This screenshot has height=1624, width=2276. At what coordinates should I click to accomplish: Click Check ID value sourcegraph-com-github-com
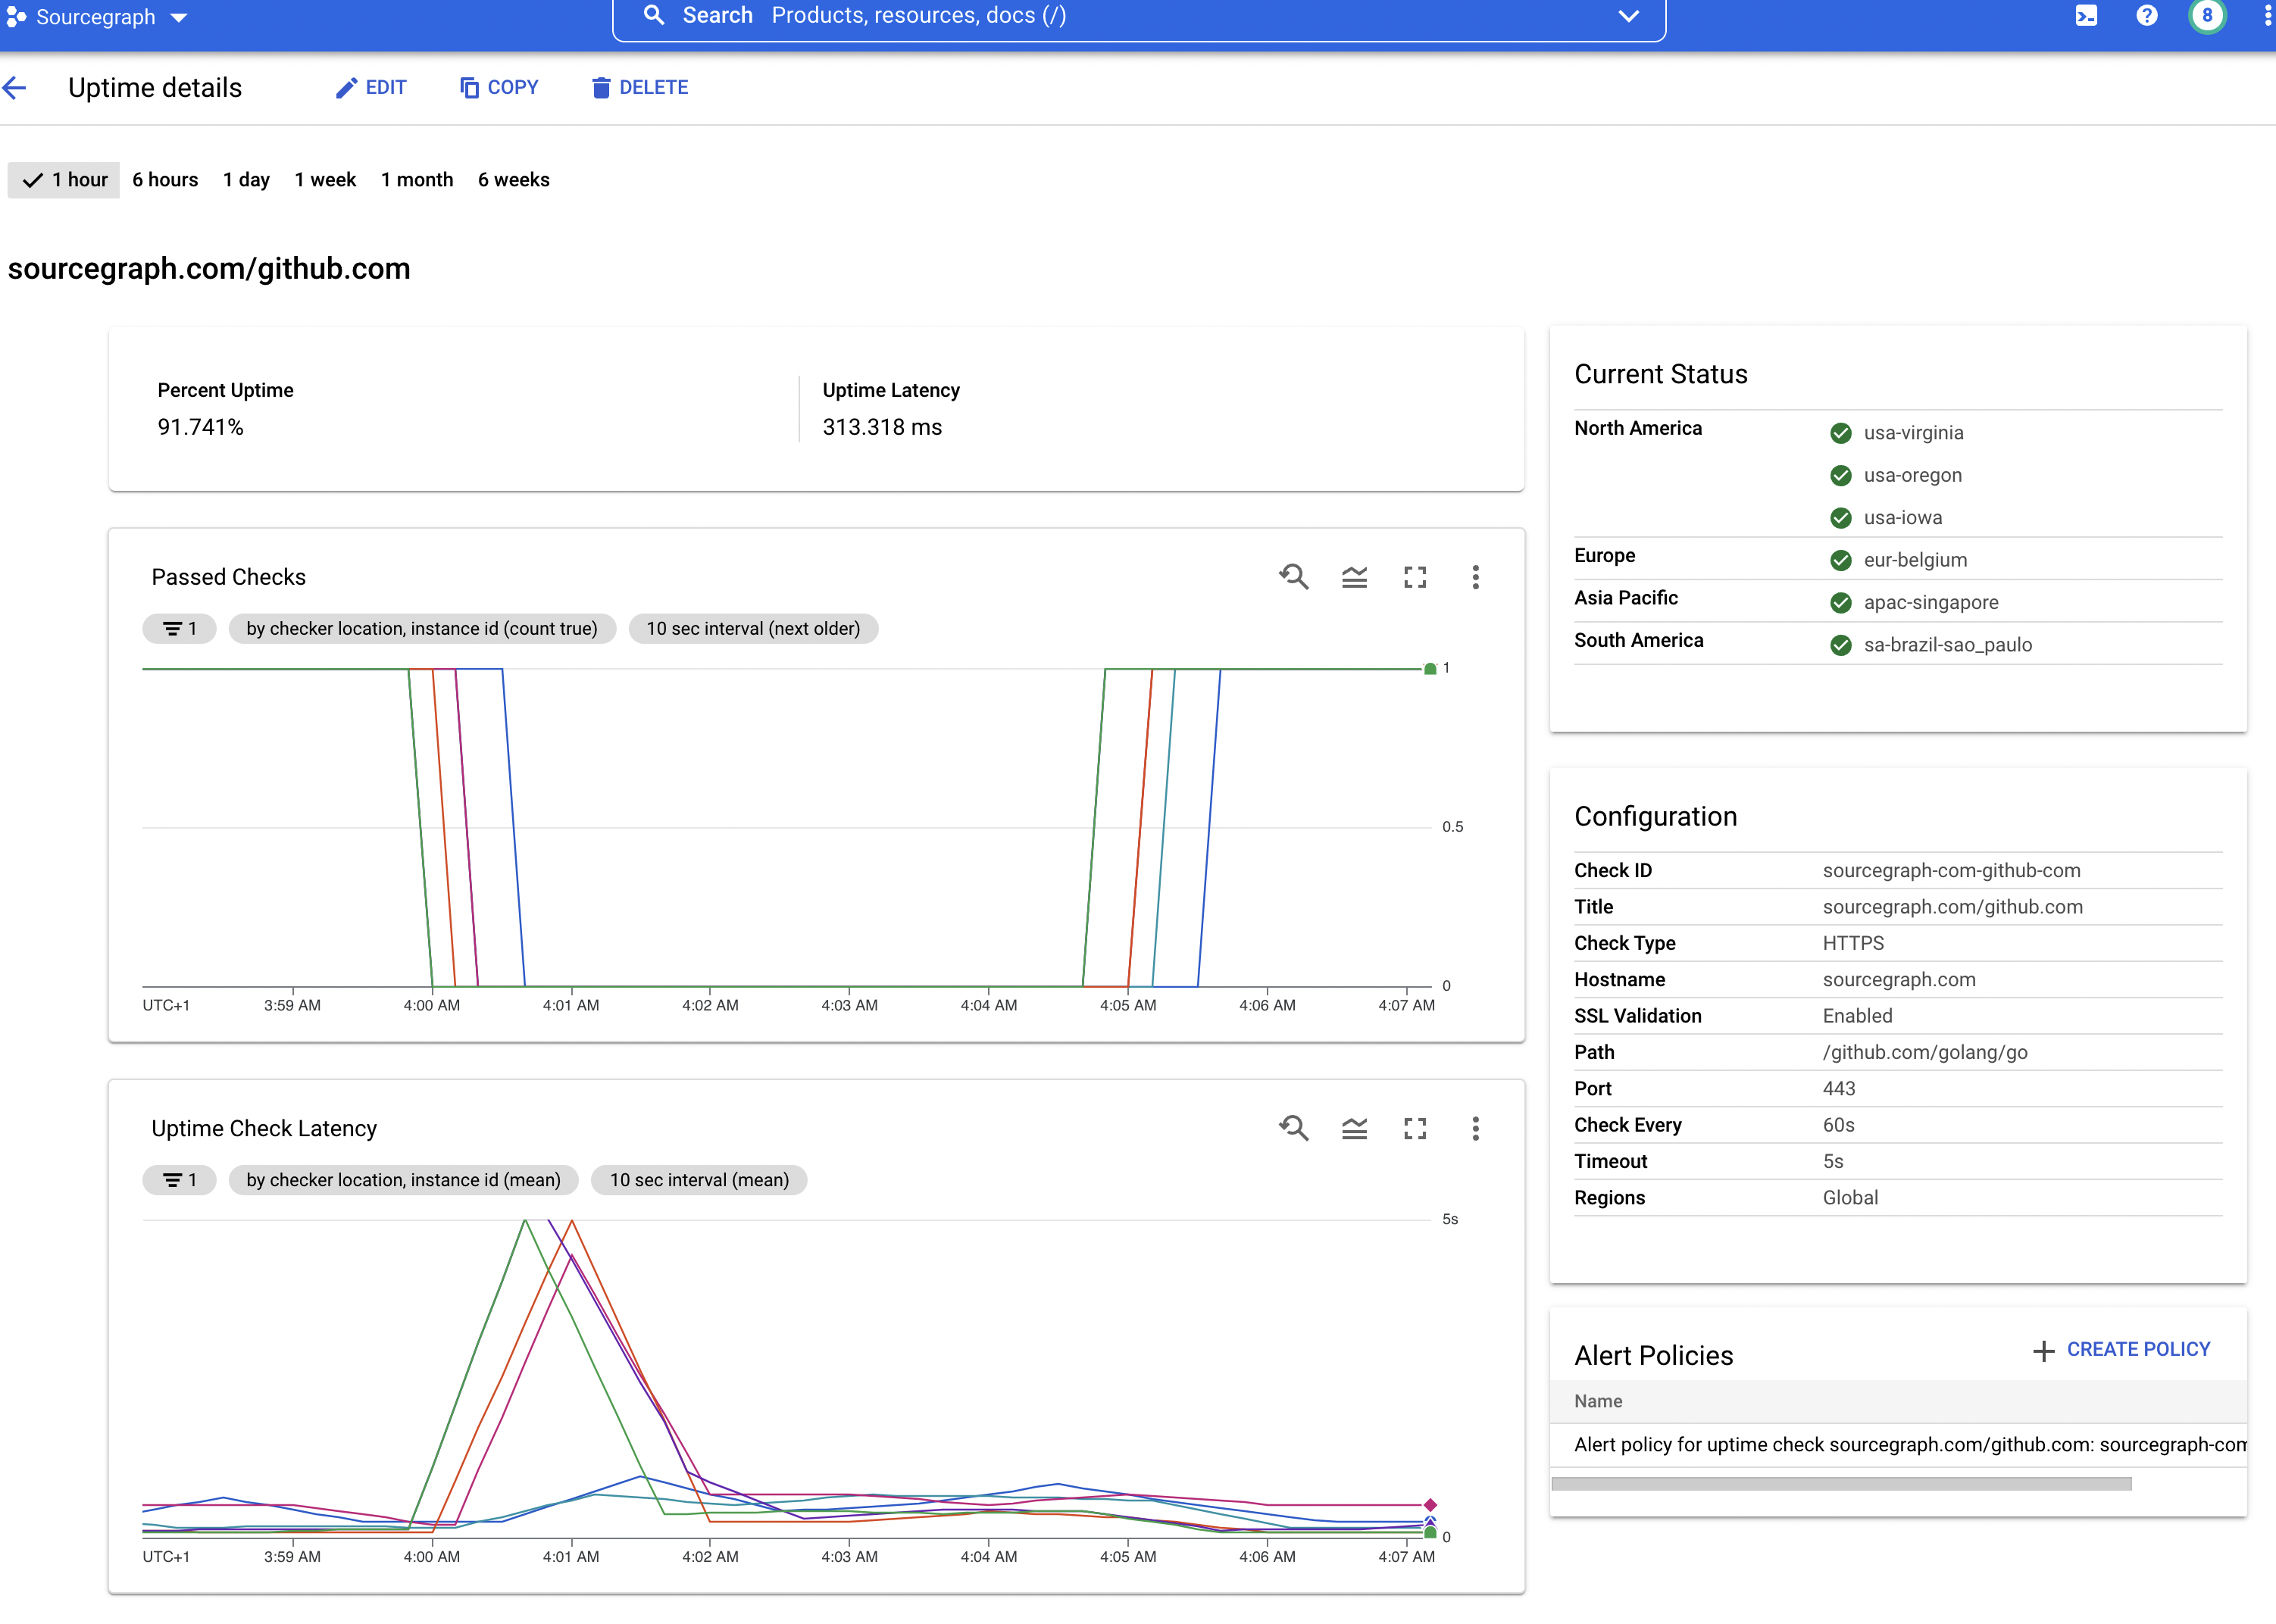click(x=1951, y=870)
